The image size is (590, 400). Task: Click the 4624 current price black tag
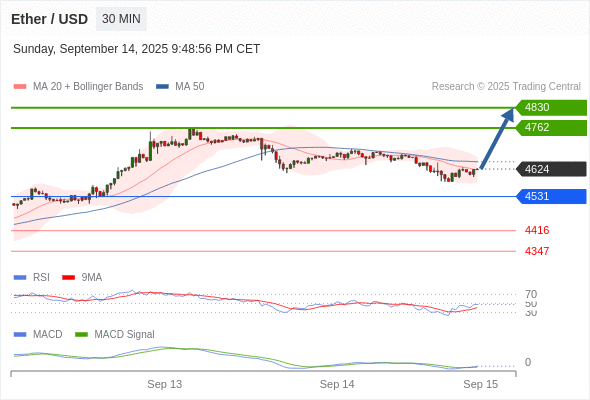[x=551, y=169]
